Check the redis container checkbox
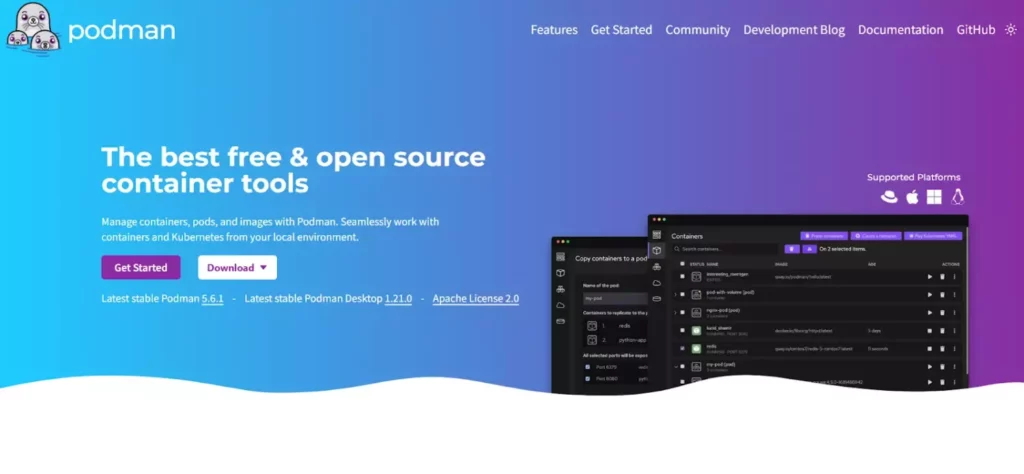The height and width of the screenshot is (474, 1024). 683,347
